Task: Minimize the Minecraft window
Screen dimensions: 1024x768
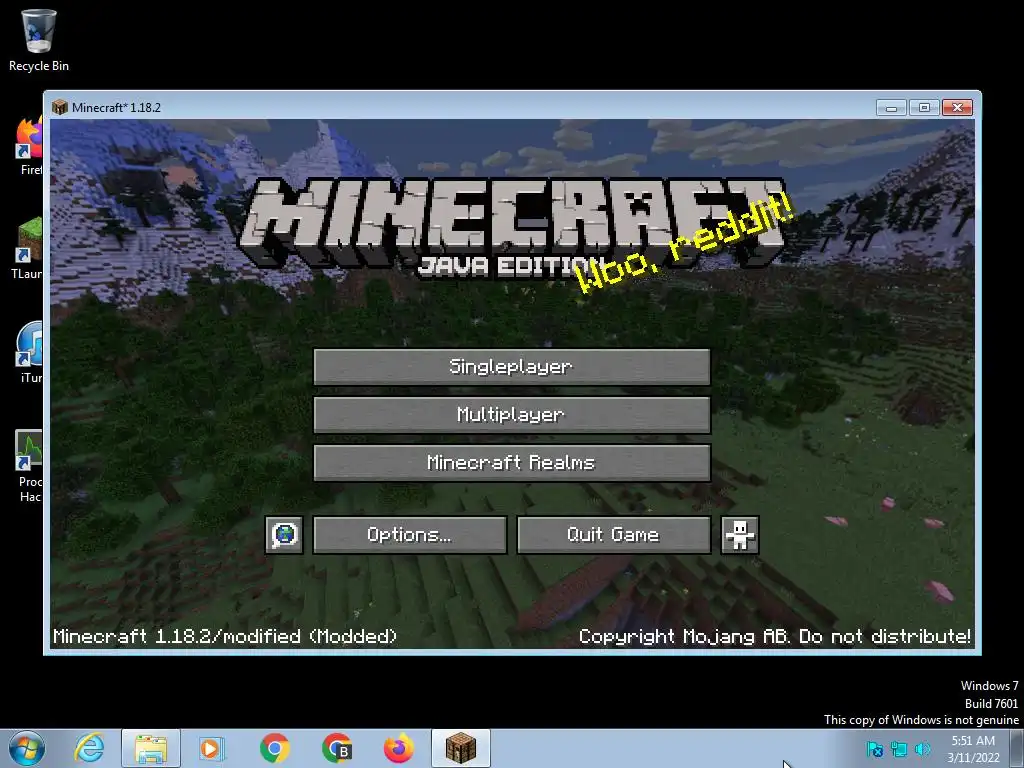Action: pyautogui.click(x=891, y=107)
